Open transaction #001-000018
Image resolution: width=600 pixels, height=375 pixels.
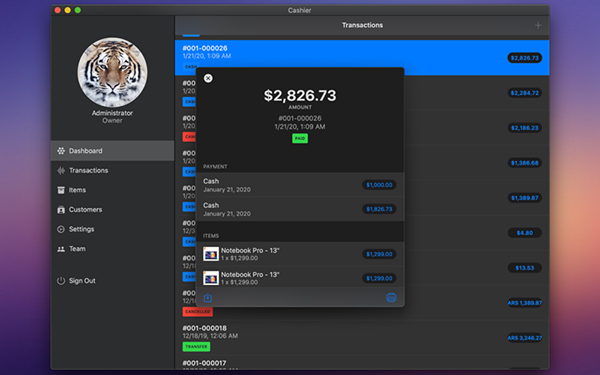click(362, 338)
